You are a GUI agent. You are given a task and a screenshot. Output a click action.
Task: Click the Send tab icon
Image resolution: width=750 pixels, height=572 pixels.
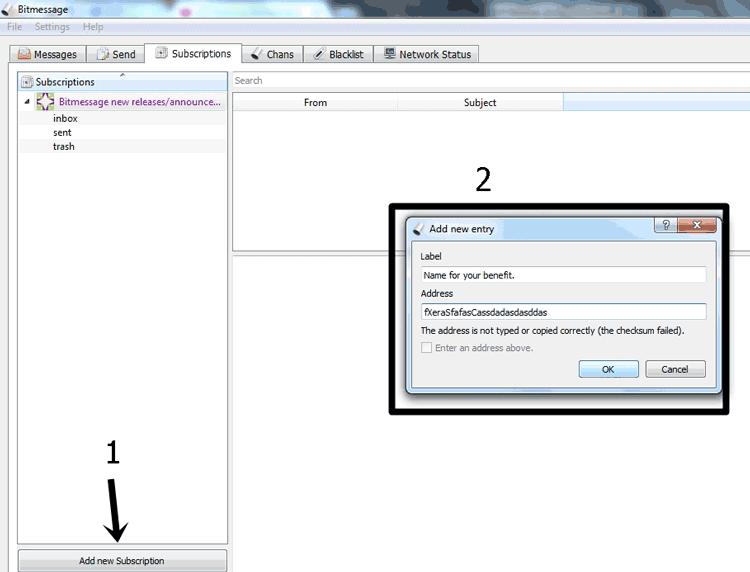103,54
